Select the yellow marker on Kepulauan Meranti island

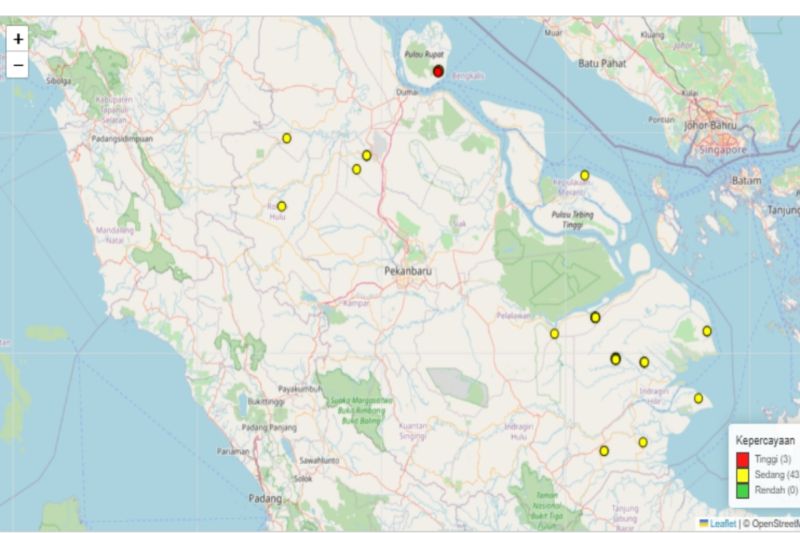[x=585, y=175]
